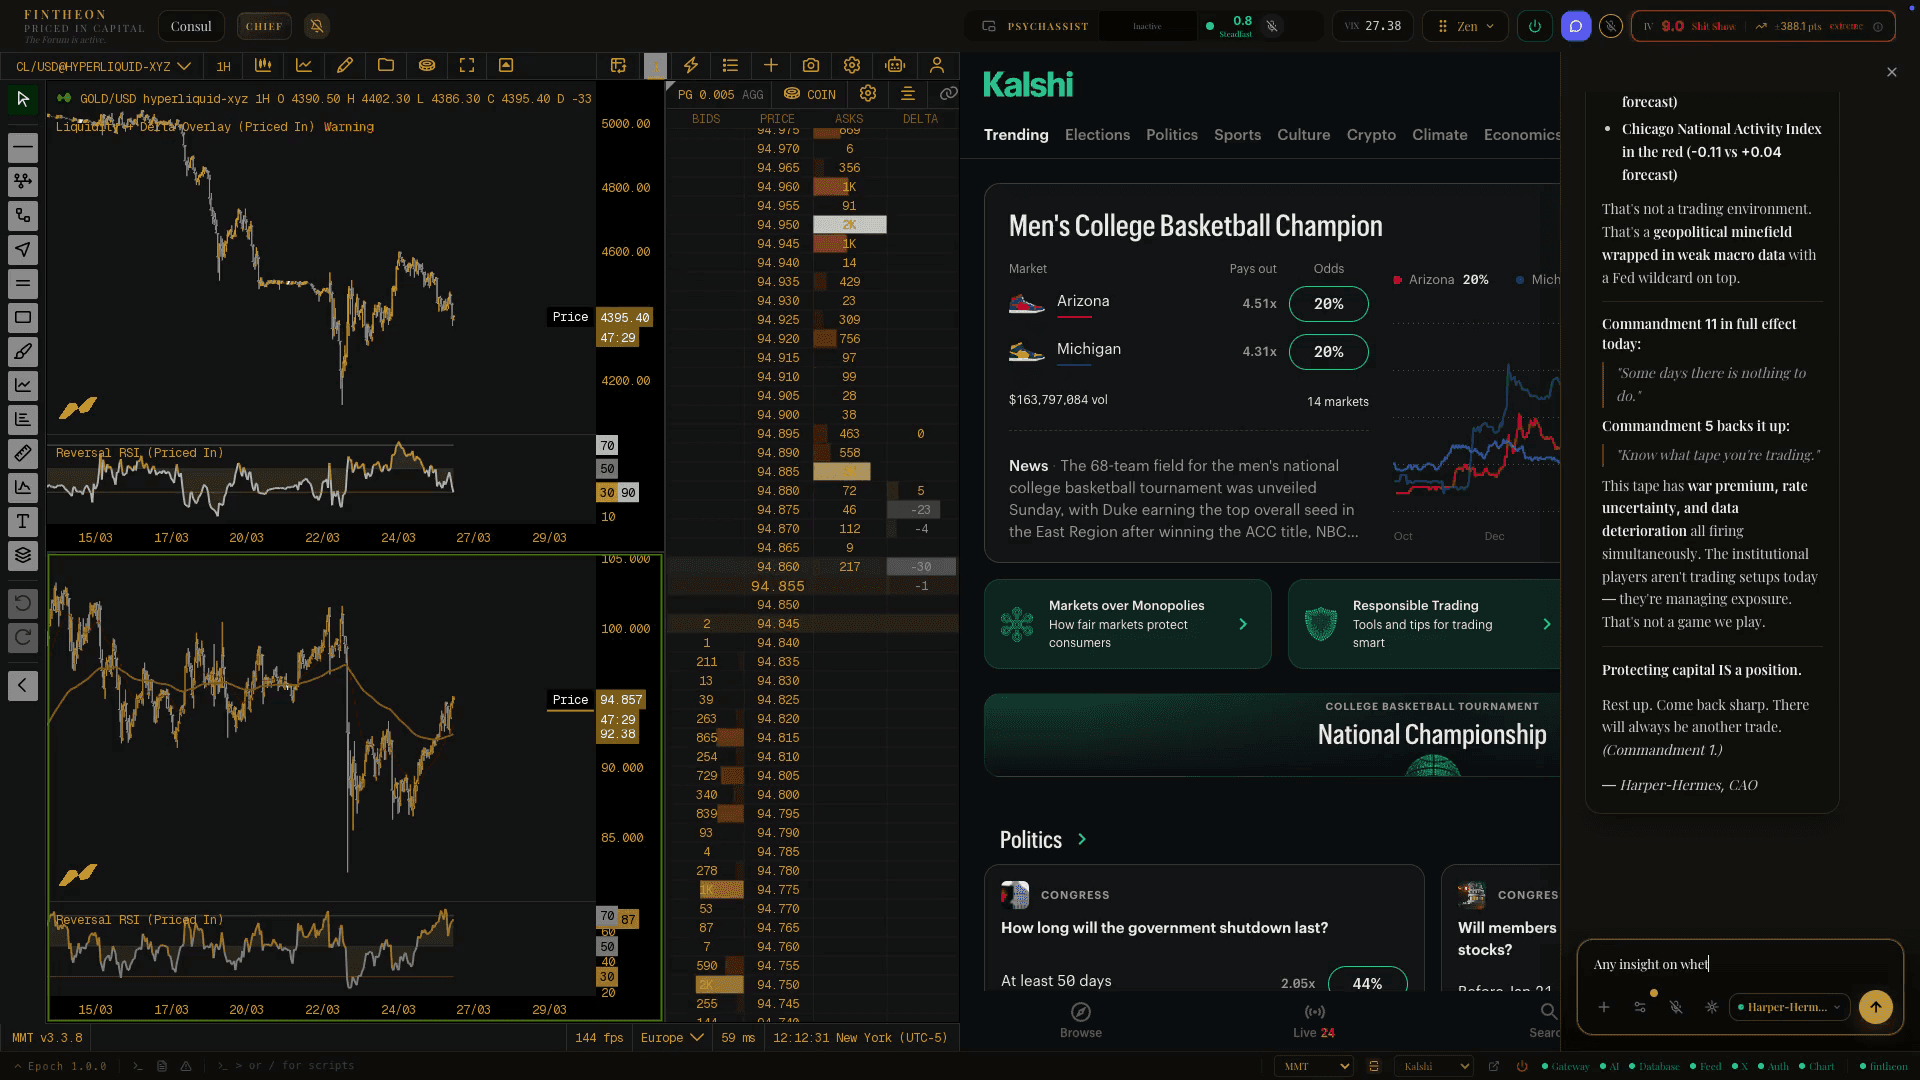Click the 94.950 2K ask size bar
This screenshot has height=1080, width=1920.
click(x=849, y=225)
